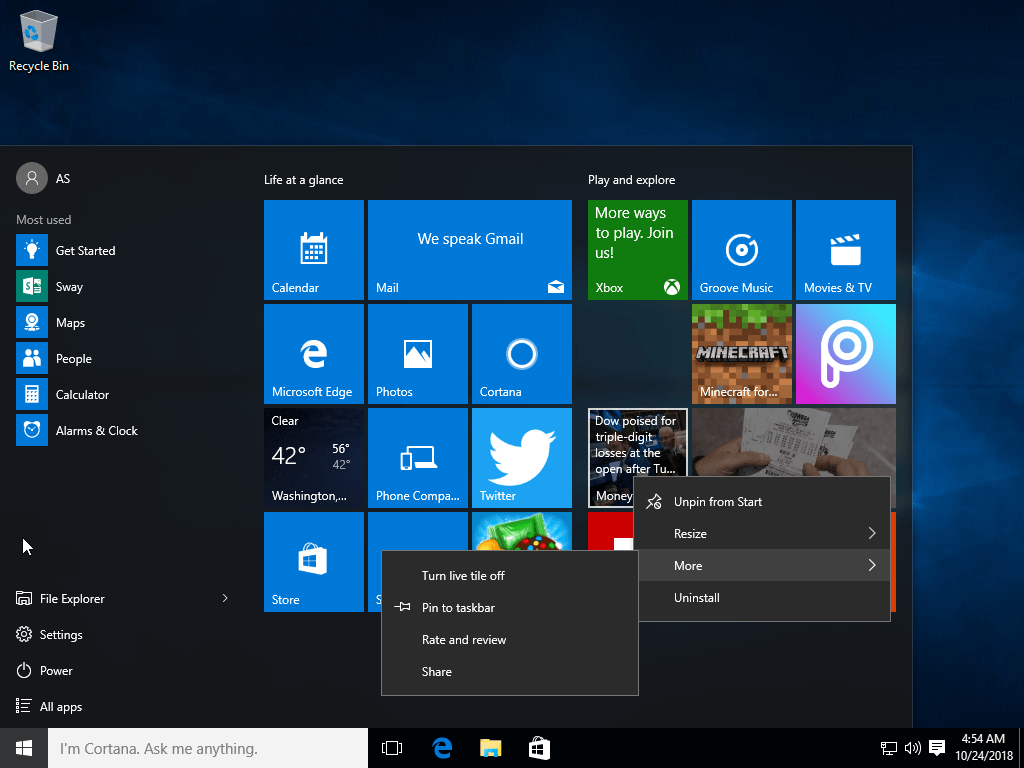Screen dimensions: 1024x768
Task: Expand the Resize submenu
Action: pyautogui.click(x=761, y=534)
